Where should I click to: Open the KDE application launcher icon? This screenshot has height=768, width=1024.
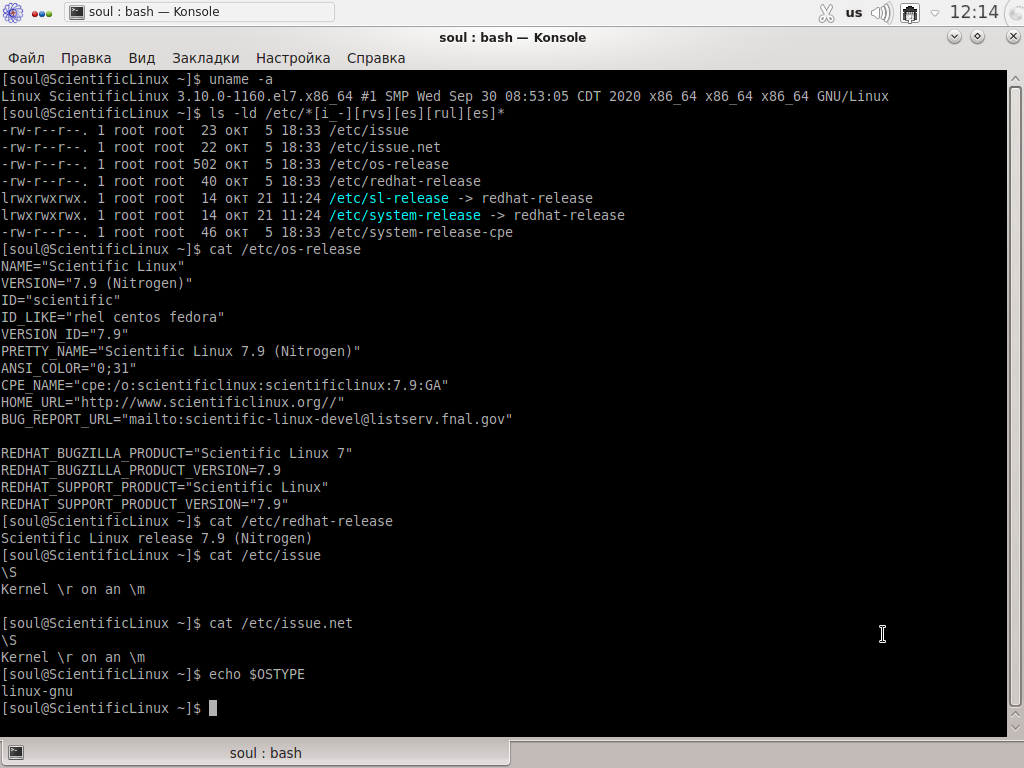[12, 12]
